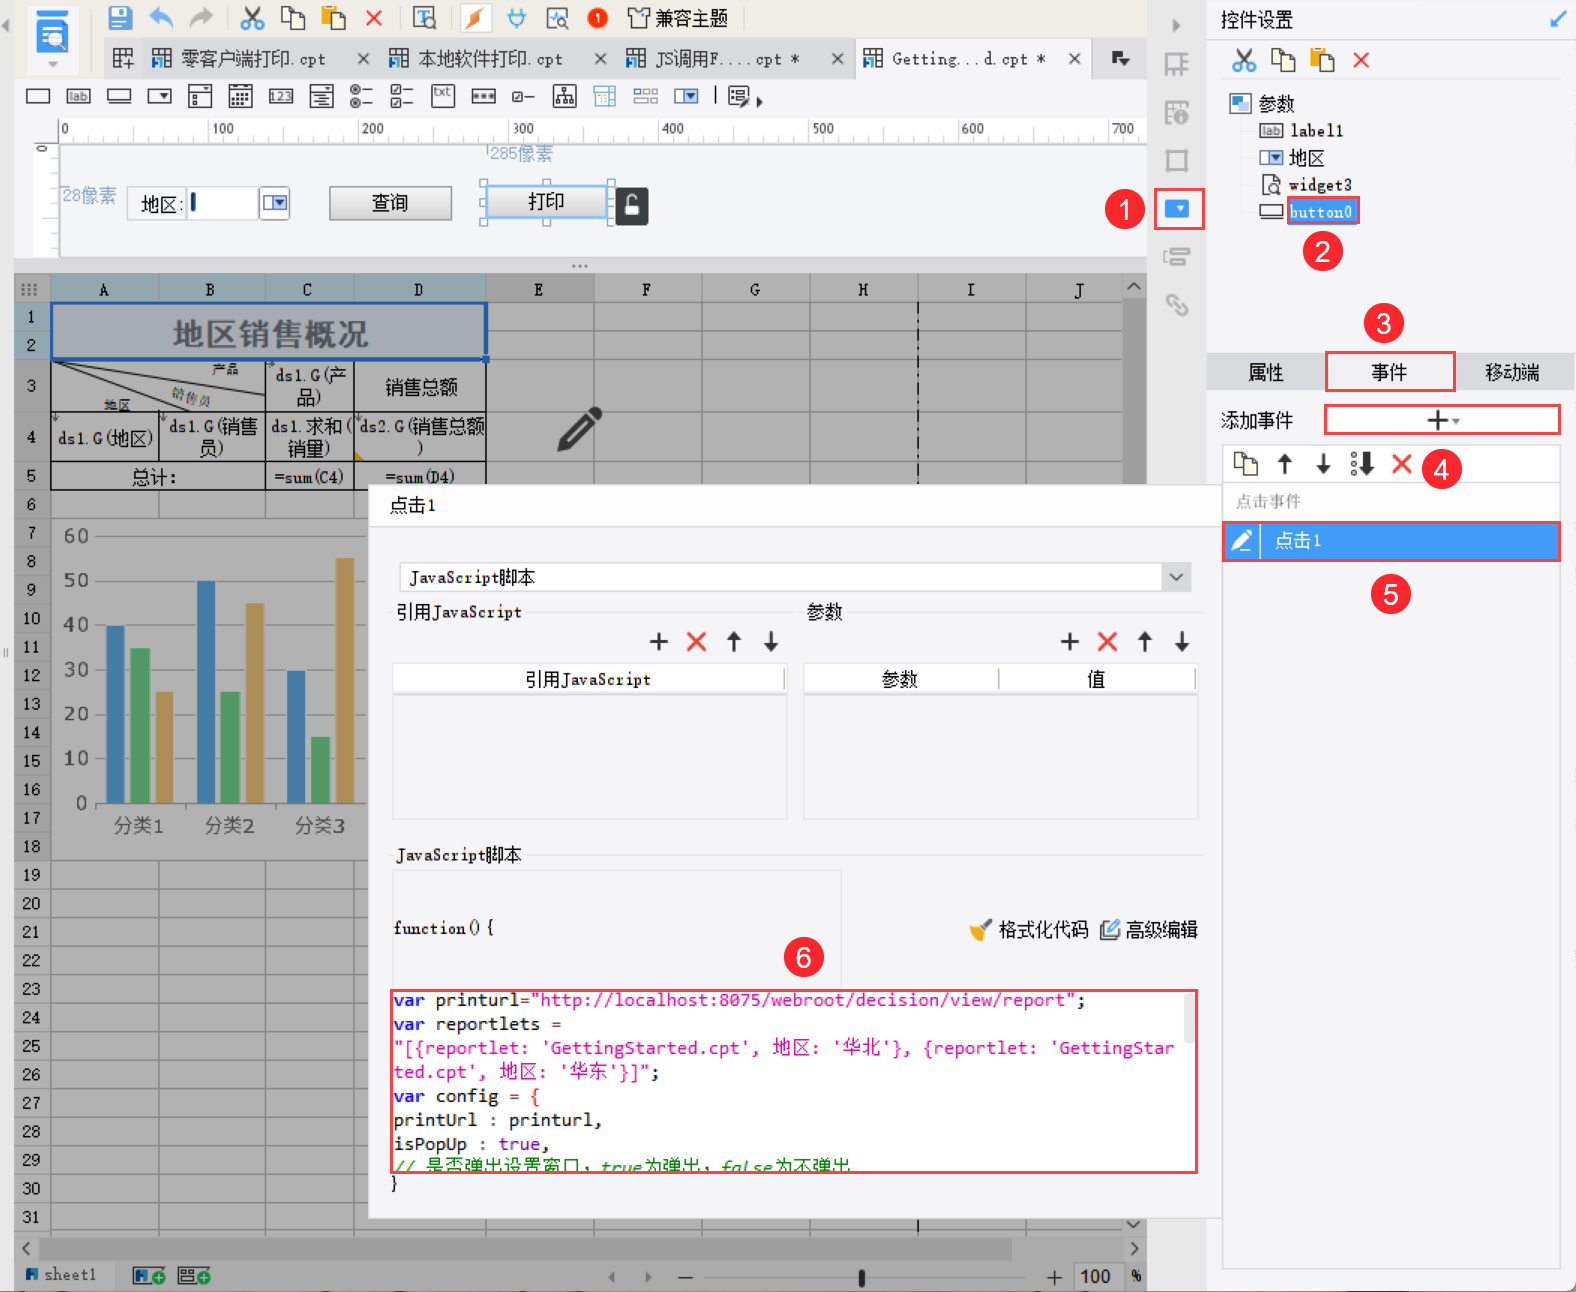1576x1292 pixels.
Task: Delete using the red X in the top toolbar
Action: (374, 17)
